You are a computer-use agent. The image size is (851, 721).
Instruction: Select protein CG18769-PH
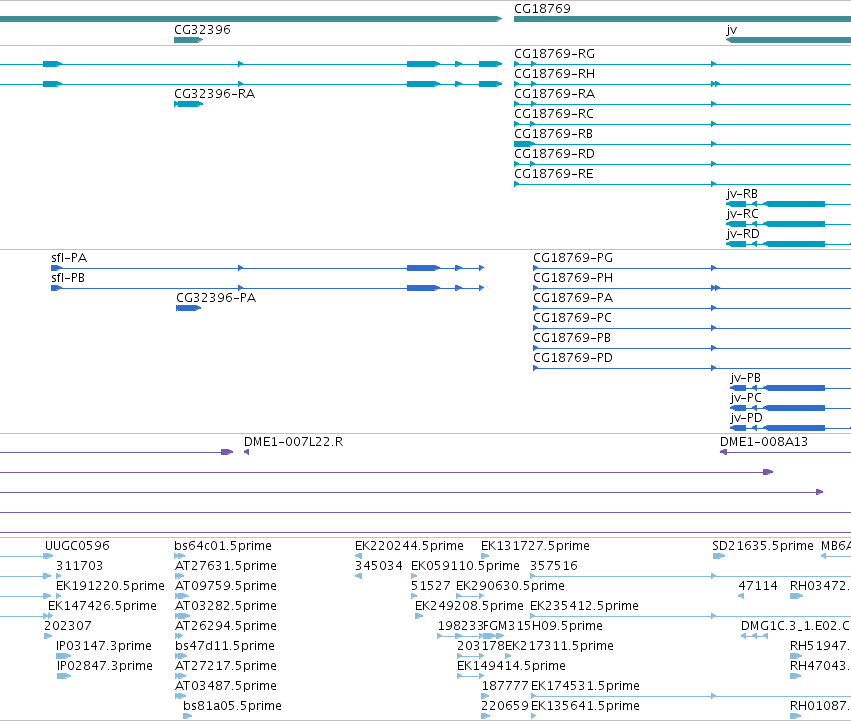(x=573, y=278)
